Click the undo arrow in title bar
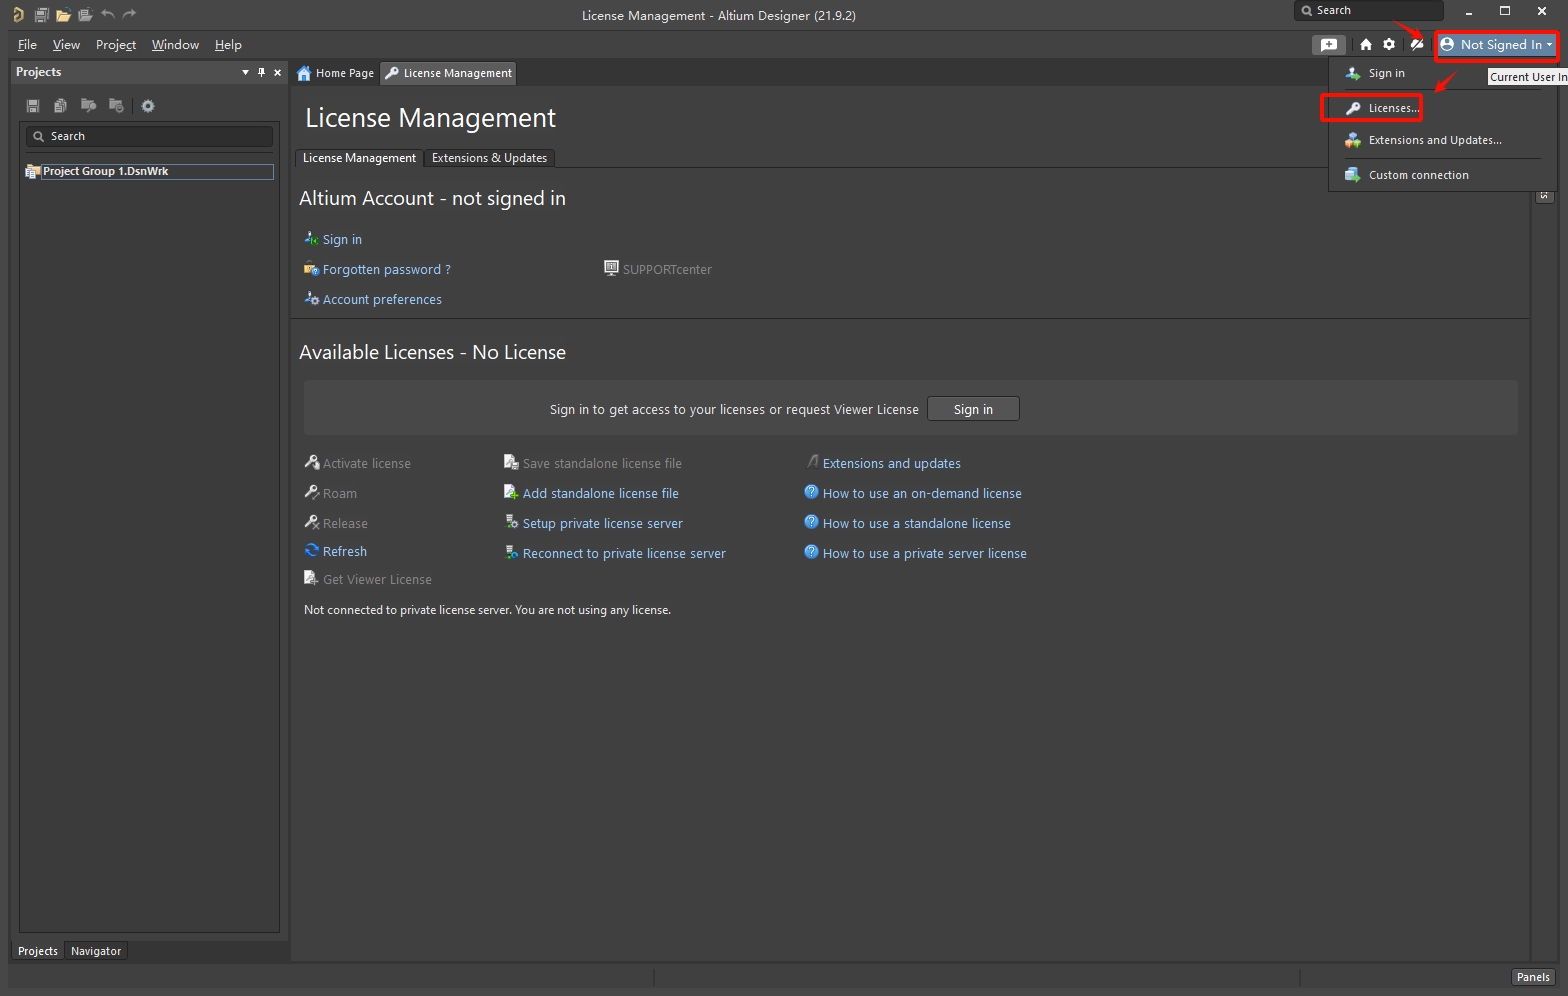 [x=108, y=15]
